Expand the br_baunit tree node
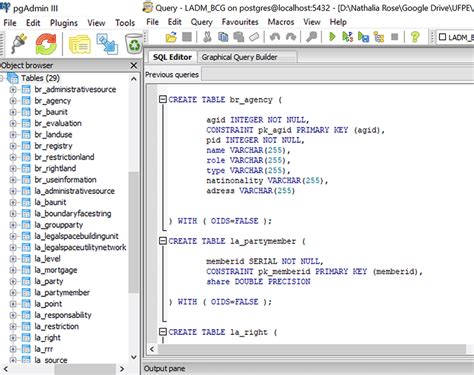474x375 pixels. (13, 112)
